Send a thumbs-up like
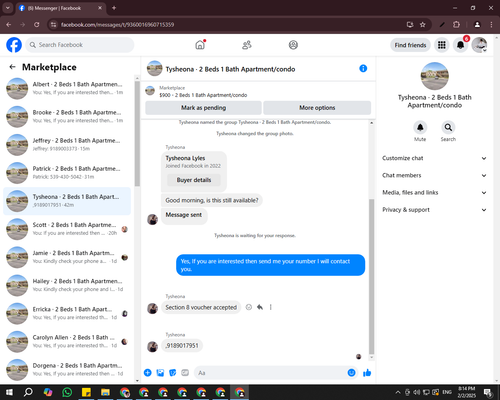 pyautogui.click(x=367, y=373)
